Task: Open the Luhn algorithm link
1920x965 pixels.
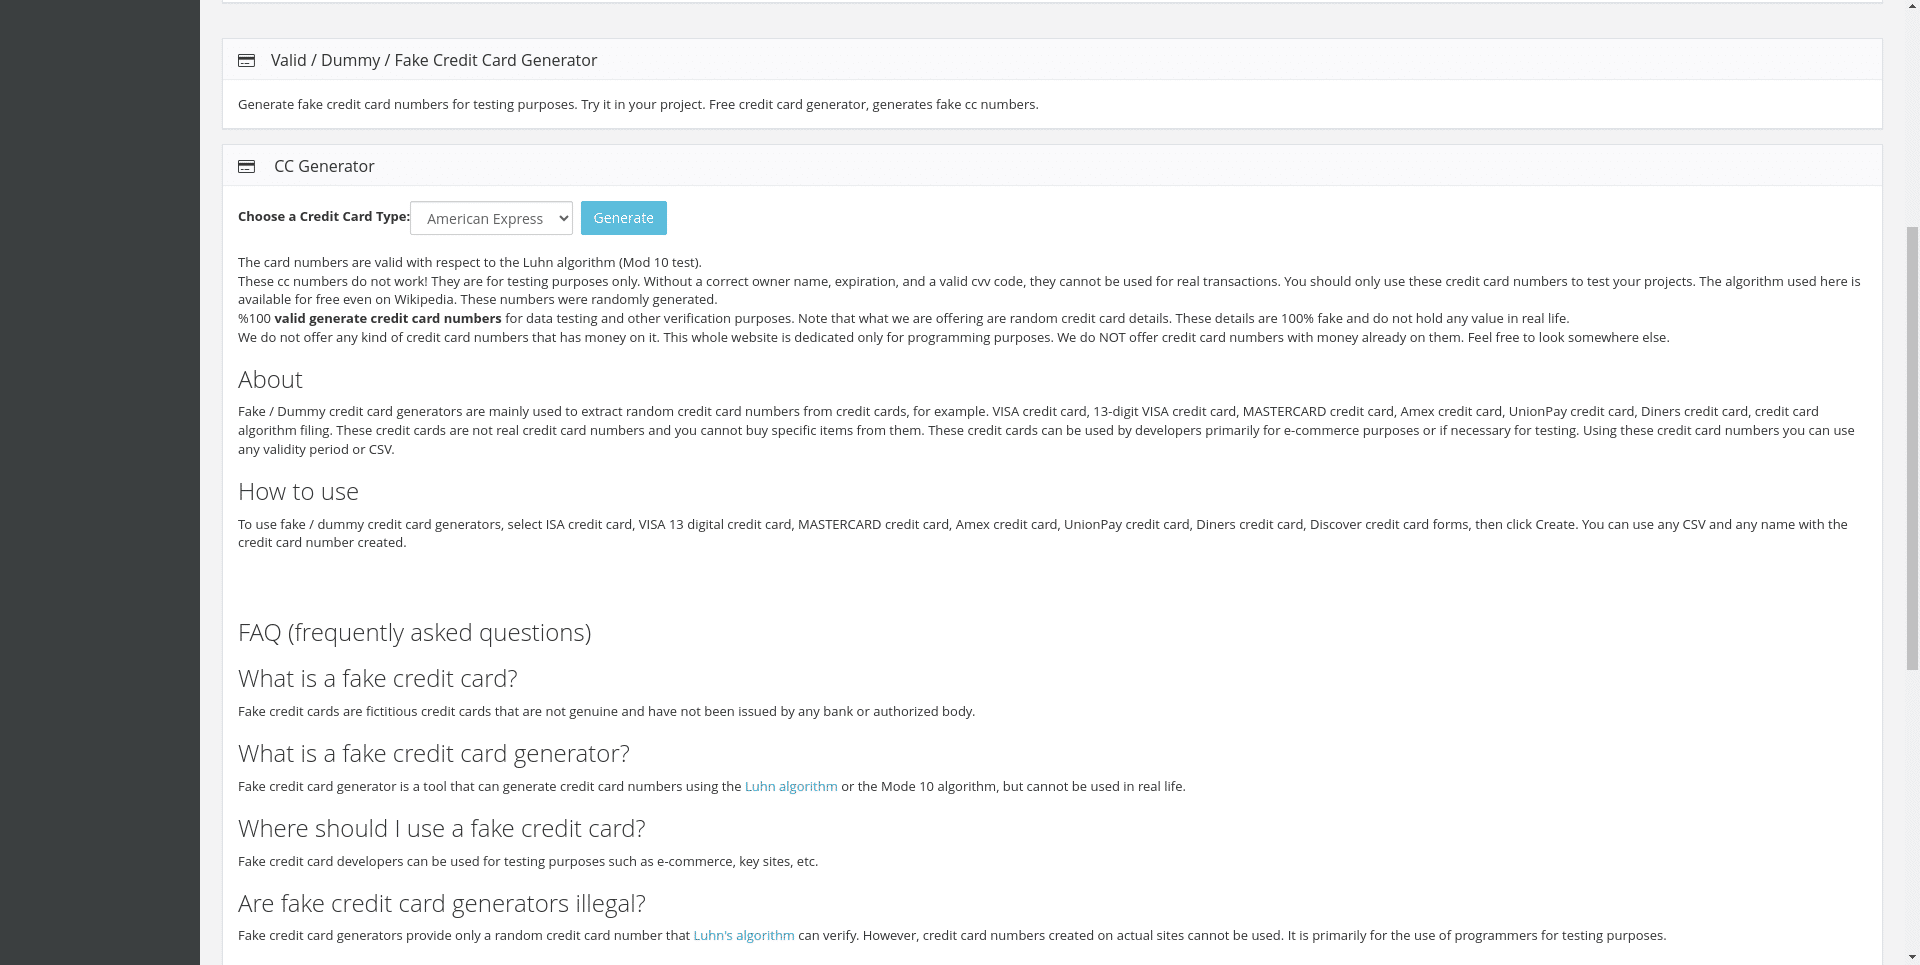Action: (x=790, y=787)
